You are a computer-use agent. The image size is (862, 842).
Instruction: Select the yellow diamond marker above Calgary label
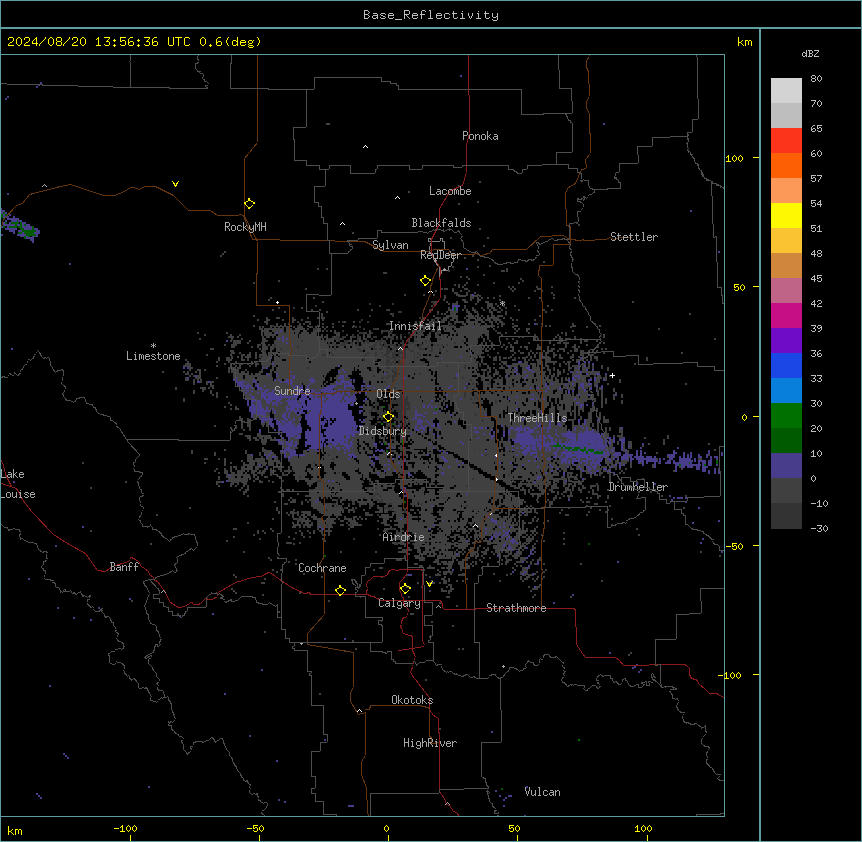click(x=405, y=589)
